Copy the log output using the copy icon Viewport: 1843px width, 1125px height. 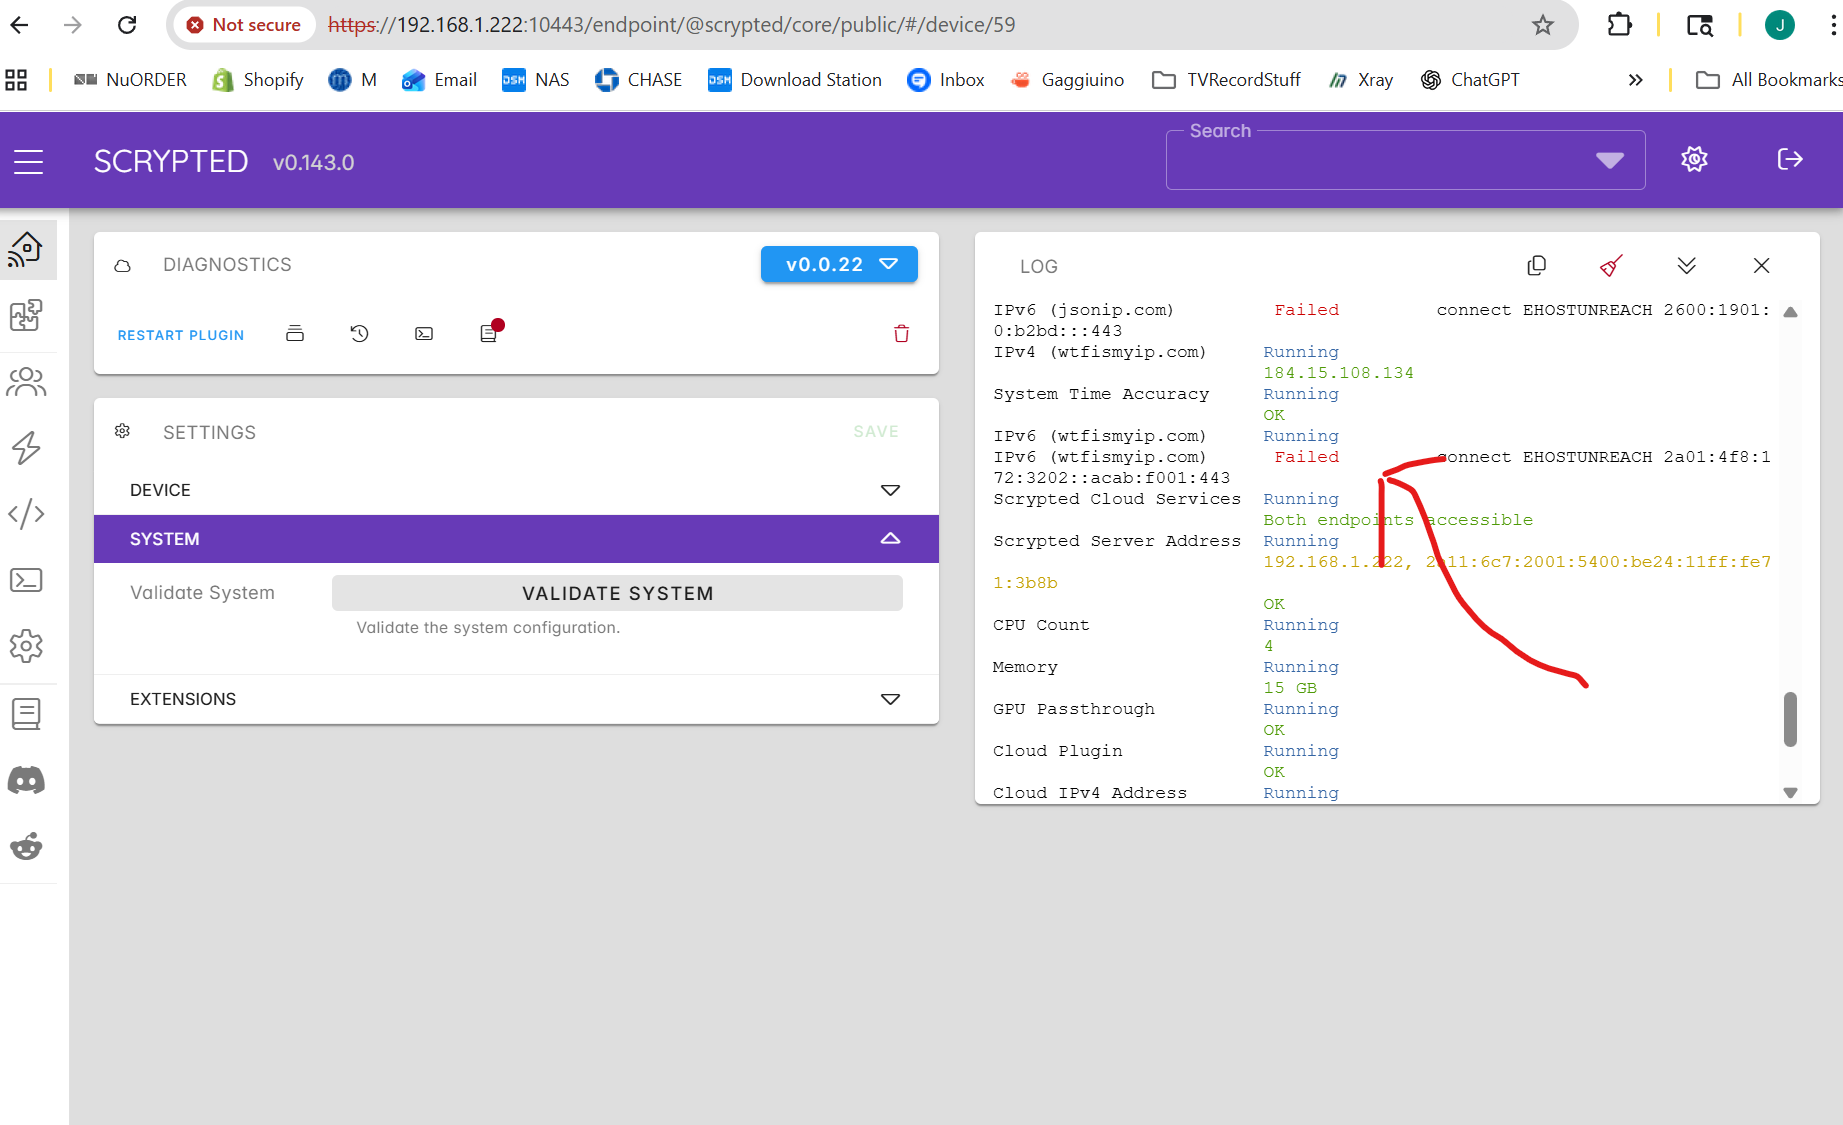click(1536, 265)
